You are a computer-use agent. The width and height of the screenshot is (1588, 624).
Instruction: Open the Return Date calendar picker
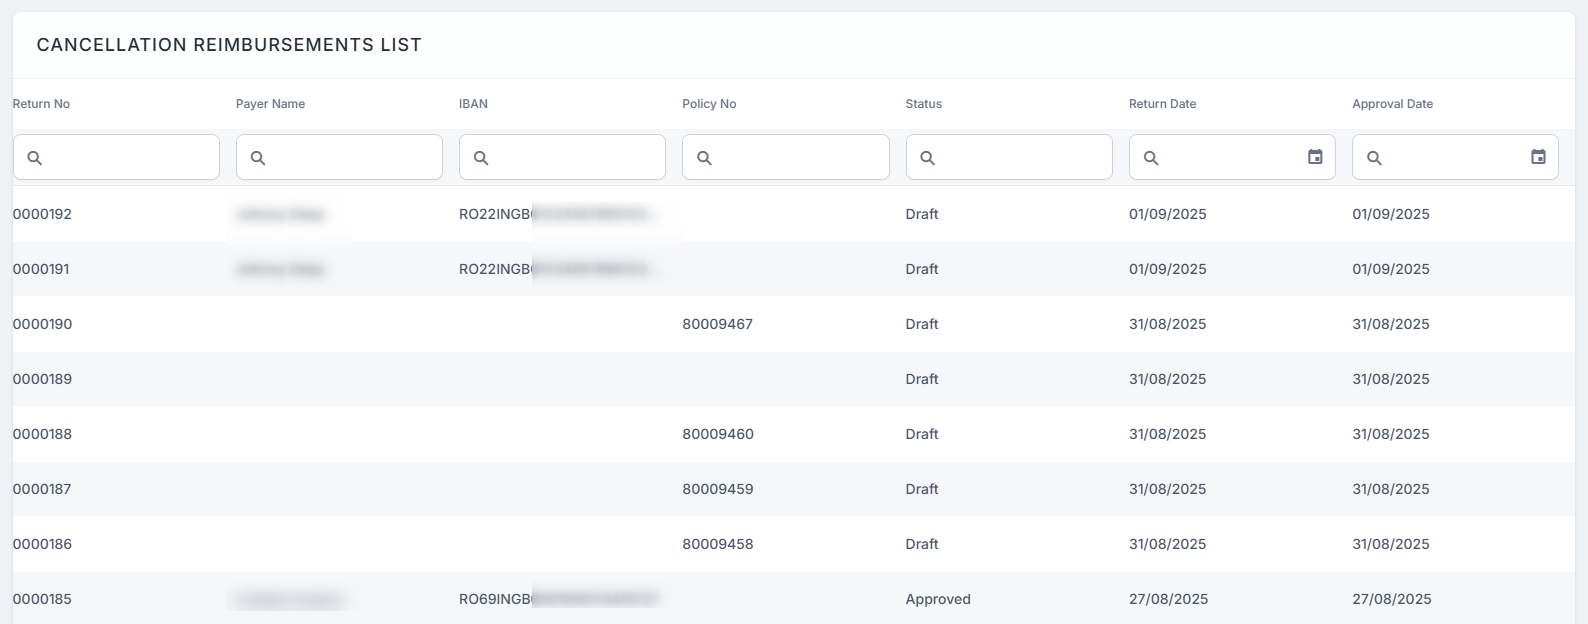coord(1315,157)
